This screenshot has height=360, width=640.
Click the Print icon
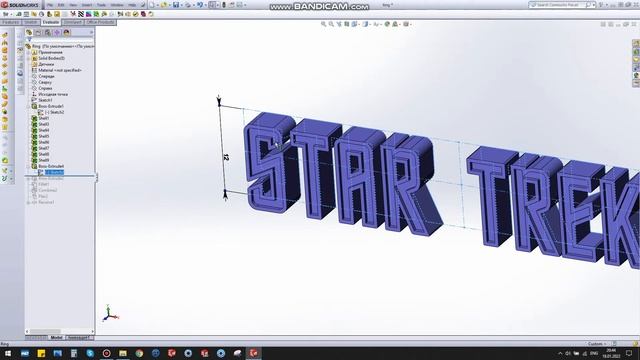click(x=188, y=5)
